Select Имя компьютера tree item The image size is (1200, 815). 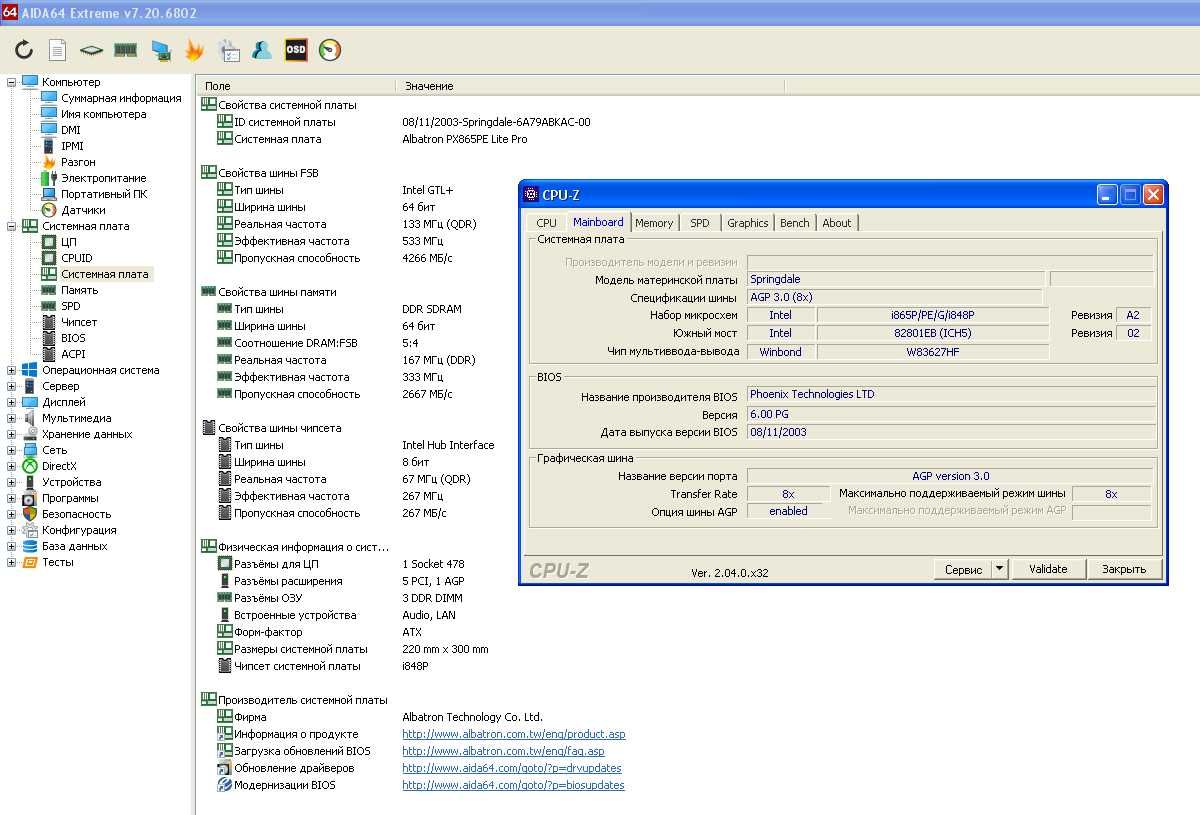tap(104, 114)
